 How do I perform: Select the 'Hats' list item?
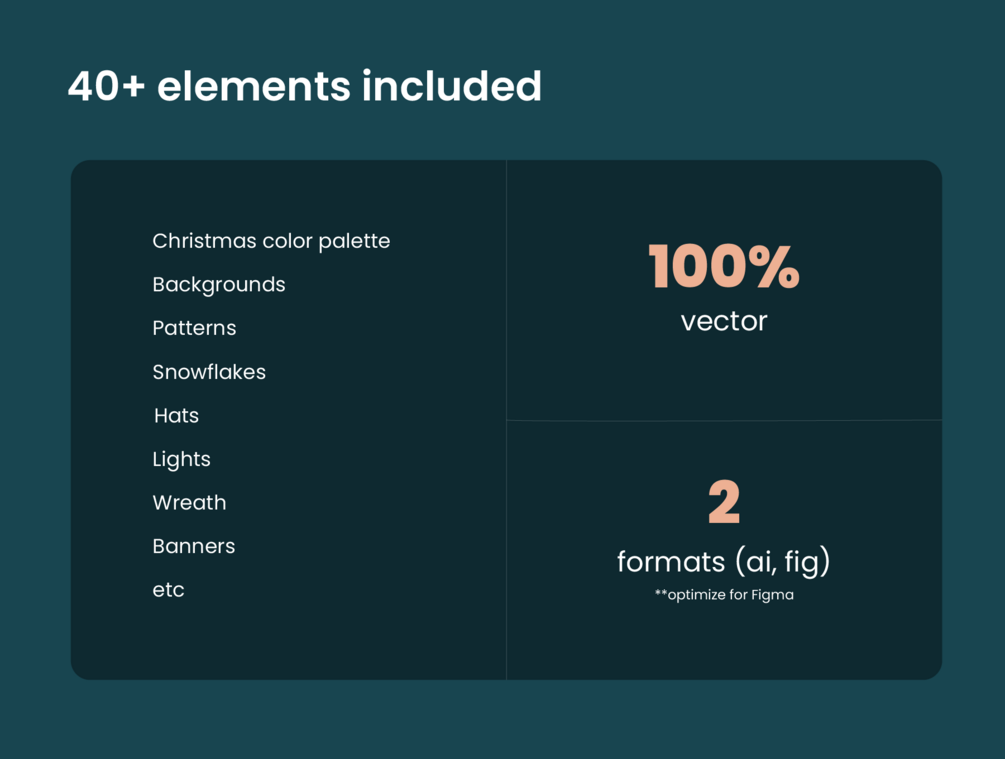[176, 415]
